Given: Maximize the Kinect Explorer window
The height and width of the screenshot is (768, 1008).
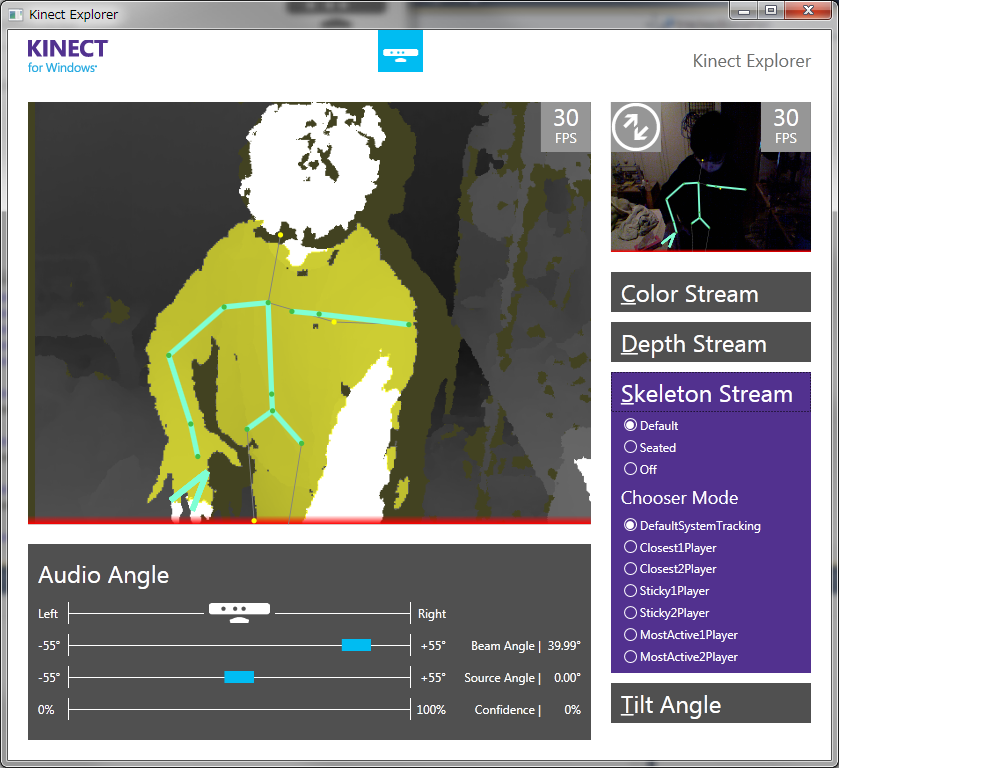Looking at the screenshot, I should tap(770, 10).
